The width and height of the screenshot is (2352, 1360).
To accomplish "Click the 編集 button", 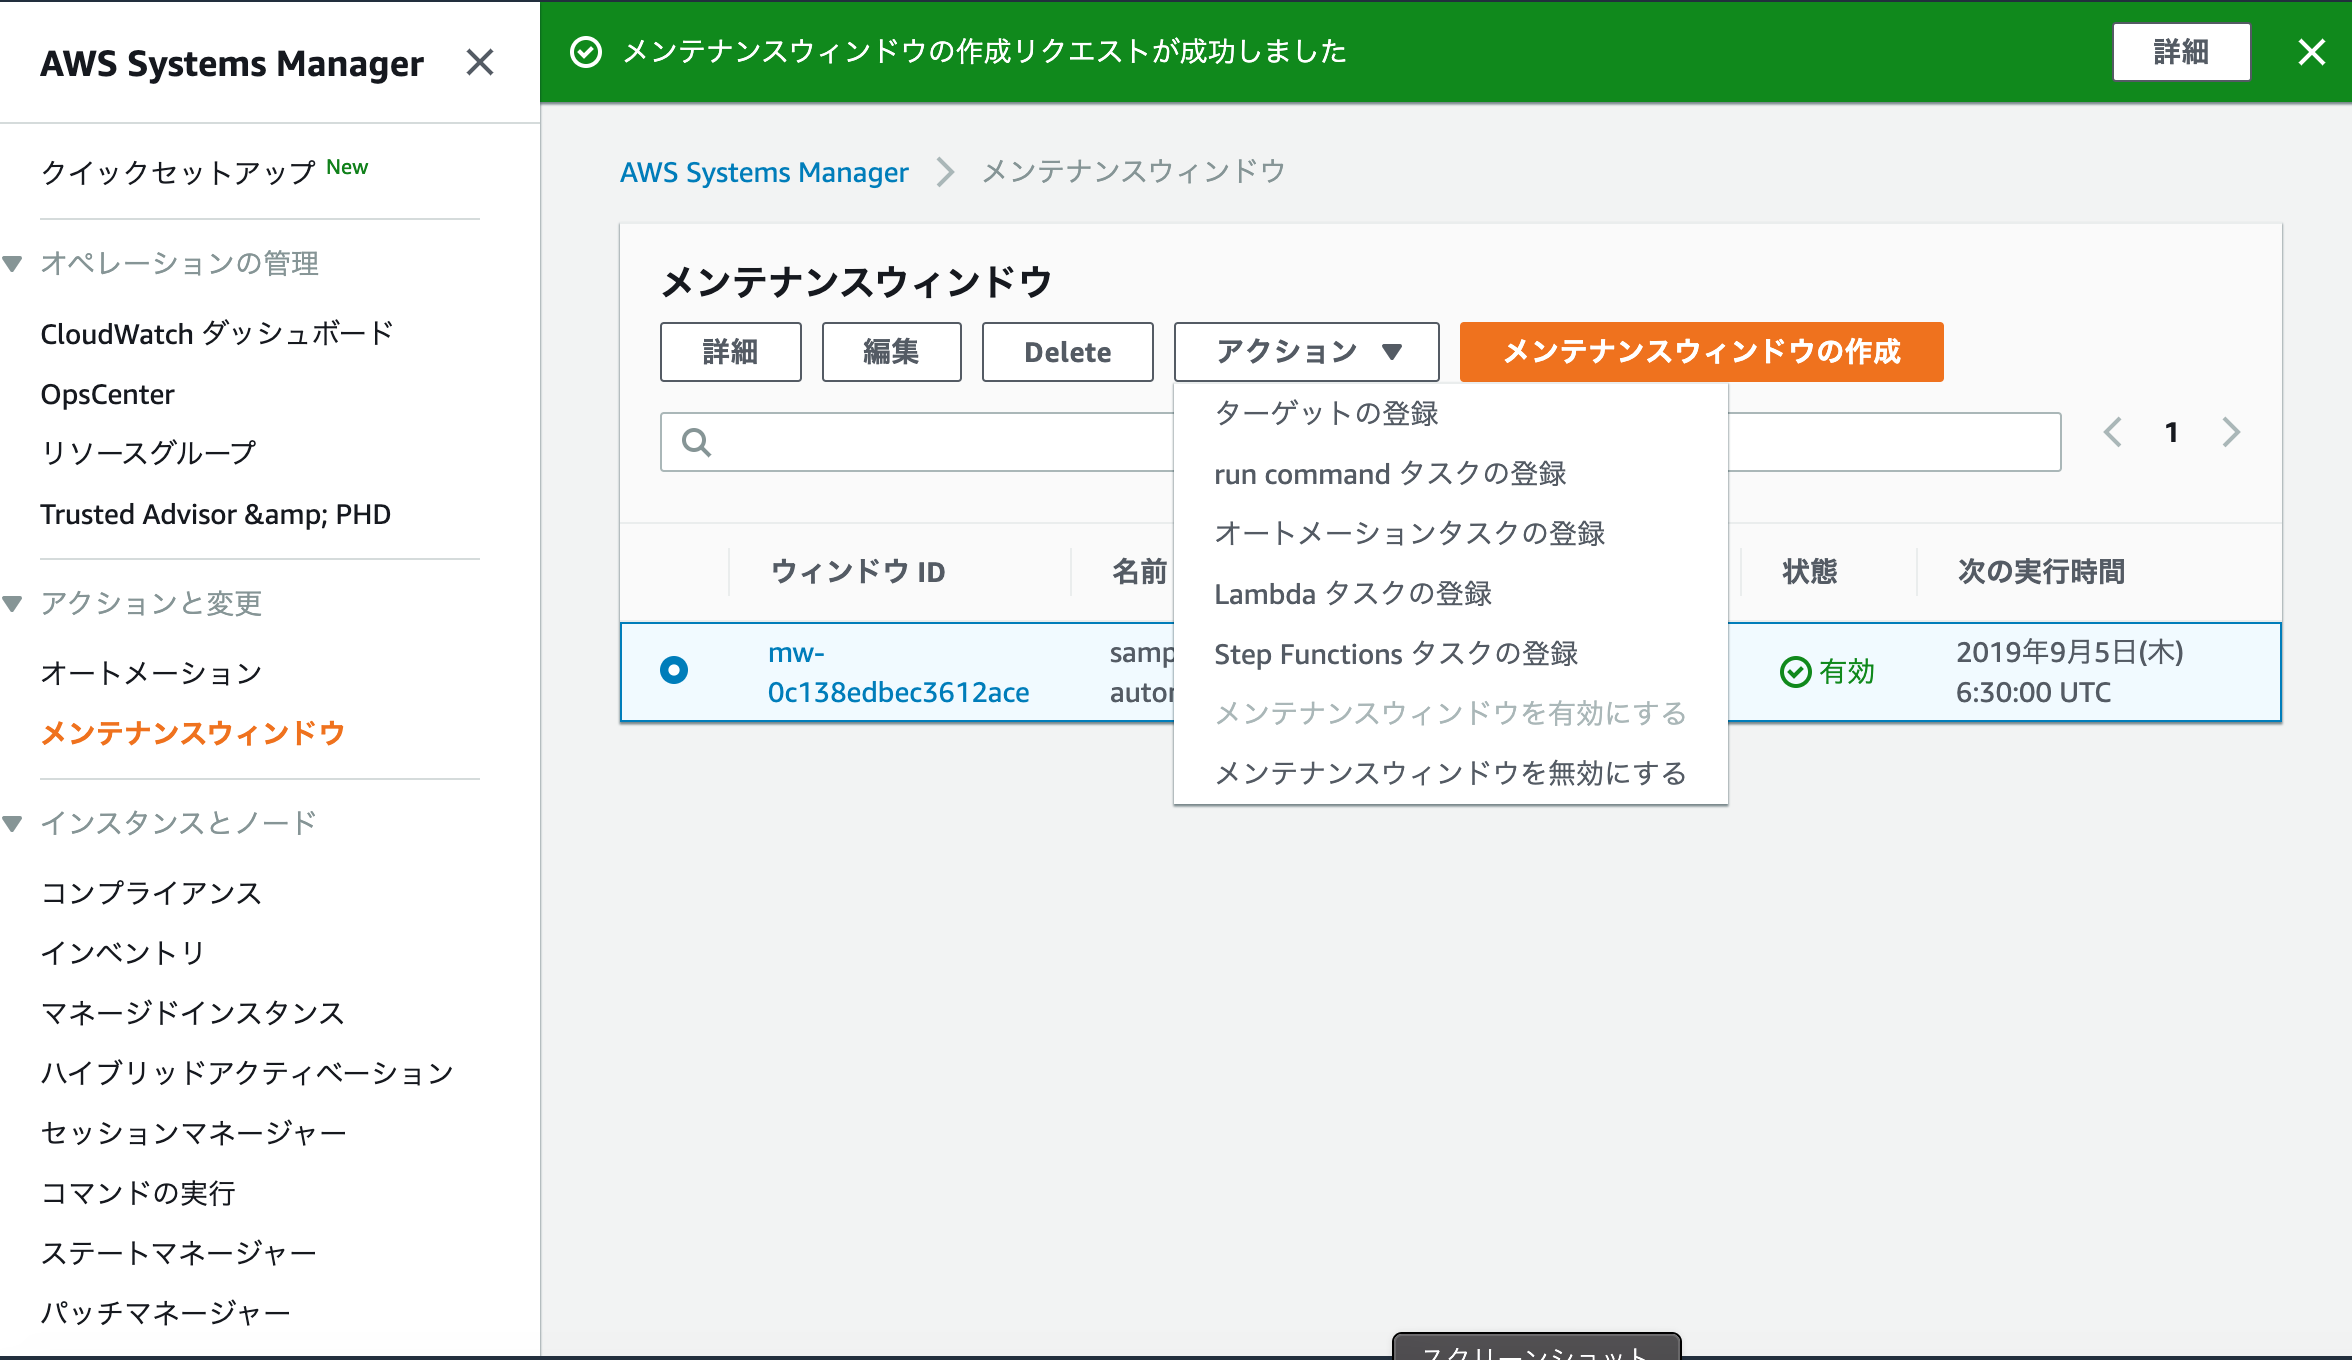I will pyautogui.click(x=891, y=352).
